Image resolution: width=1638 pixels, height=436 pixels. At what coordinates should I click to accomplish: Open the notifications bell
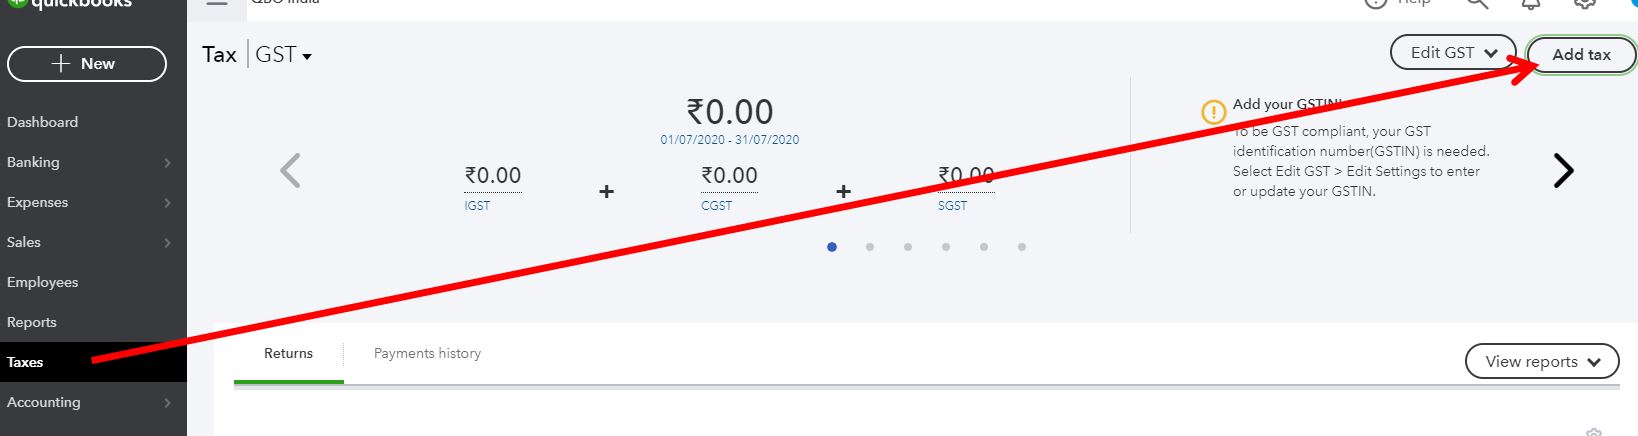(x=1531, y=3)
